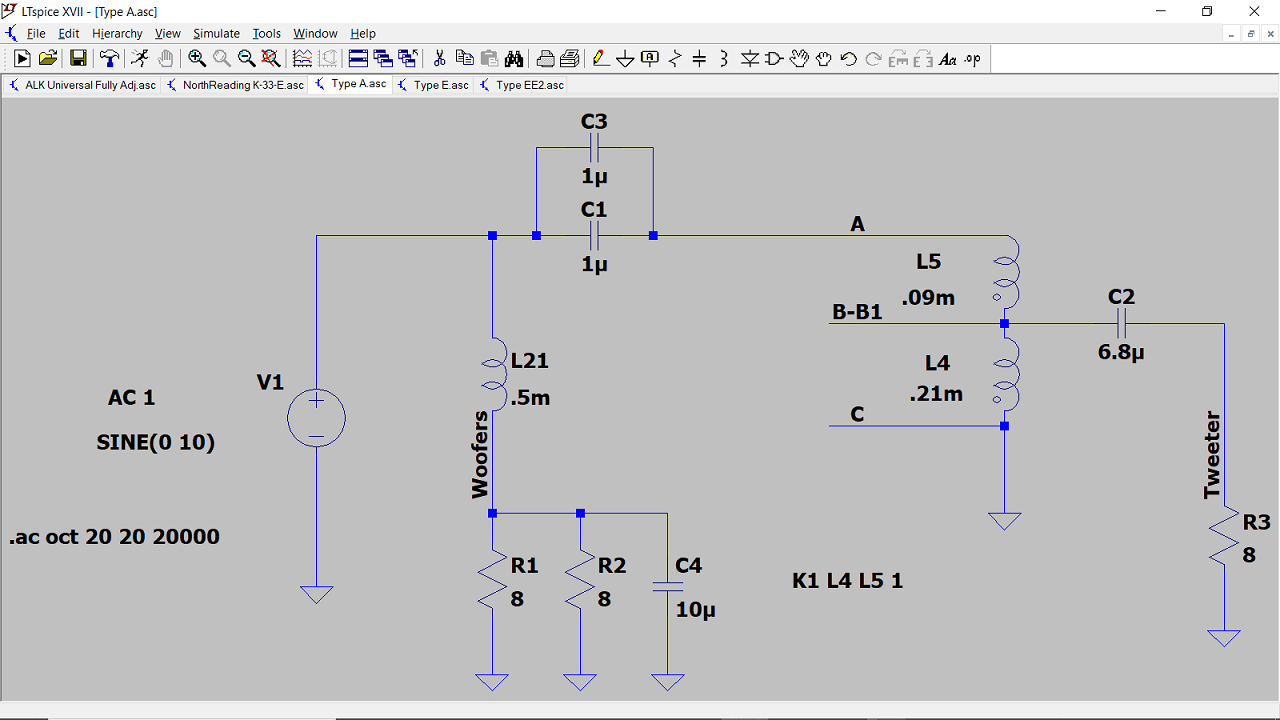This screenshot has width=1280, height=720.
Task: Cascade windows using the Cascade icon
Action: click(383, 59)
